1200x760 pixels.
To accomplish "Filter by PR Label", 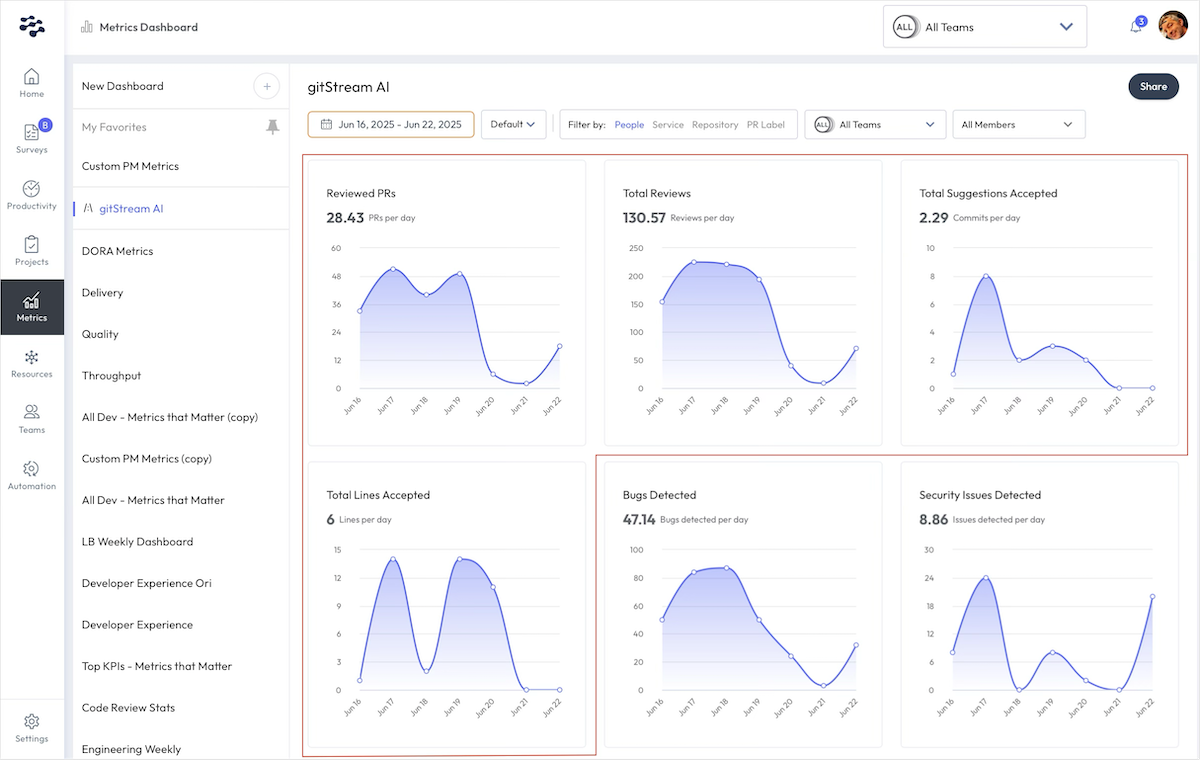I will pyautogui.click(x=766, y=125).
